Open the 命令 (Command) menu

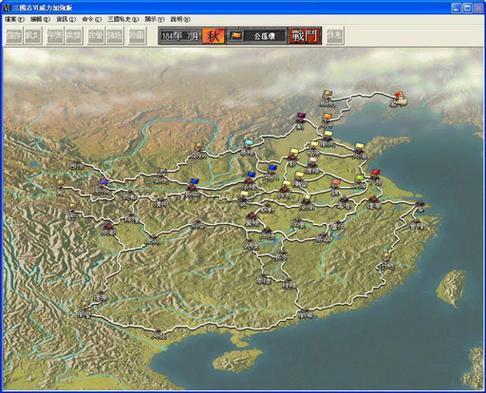[92, 19]
